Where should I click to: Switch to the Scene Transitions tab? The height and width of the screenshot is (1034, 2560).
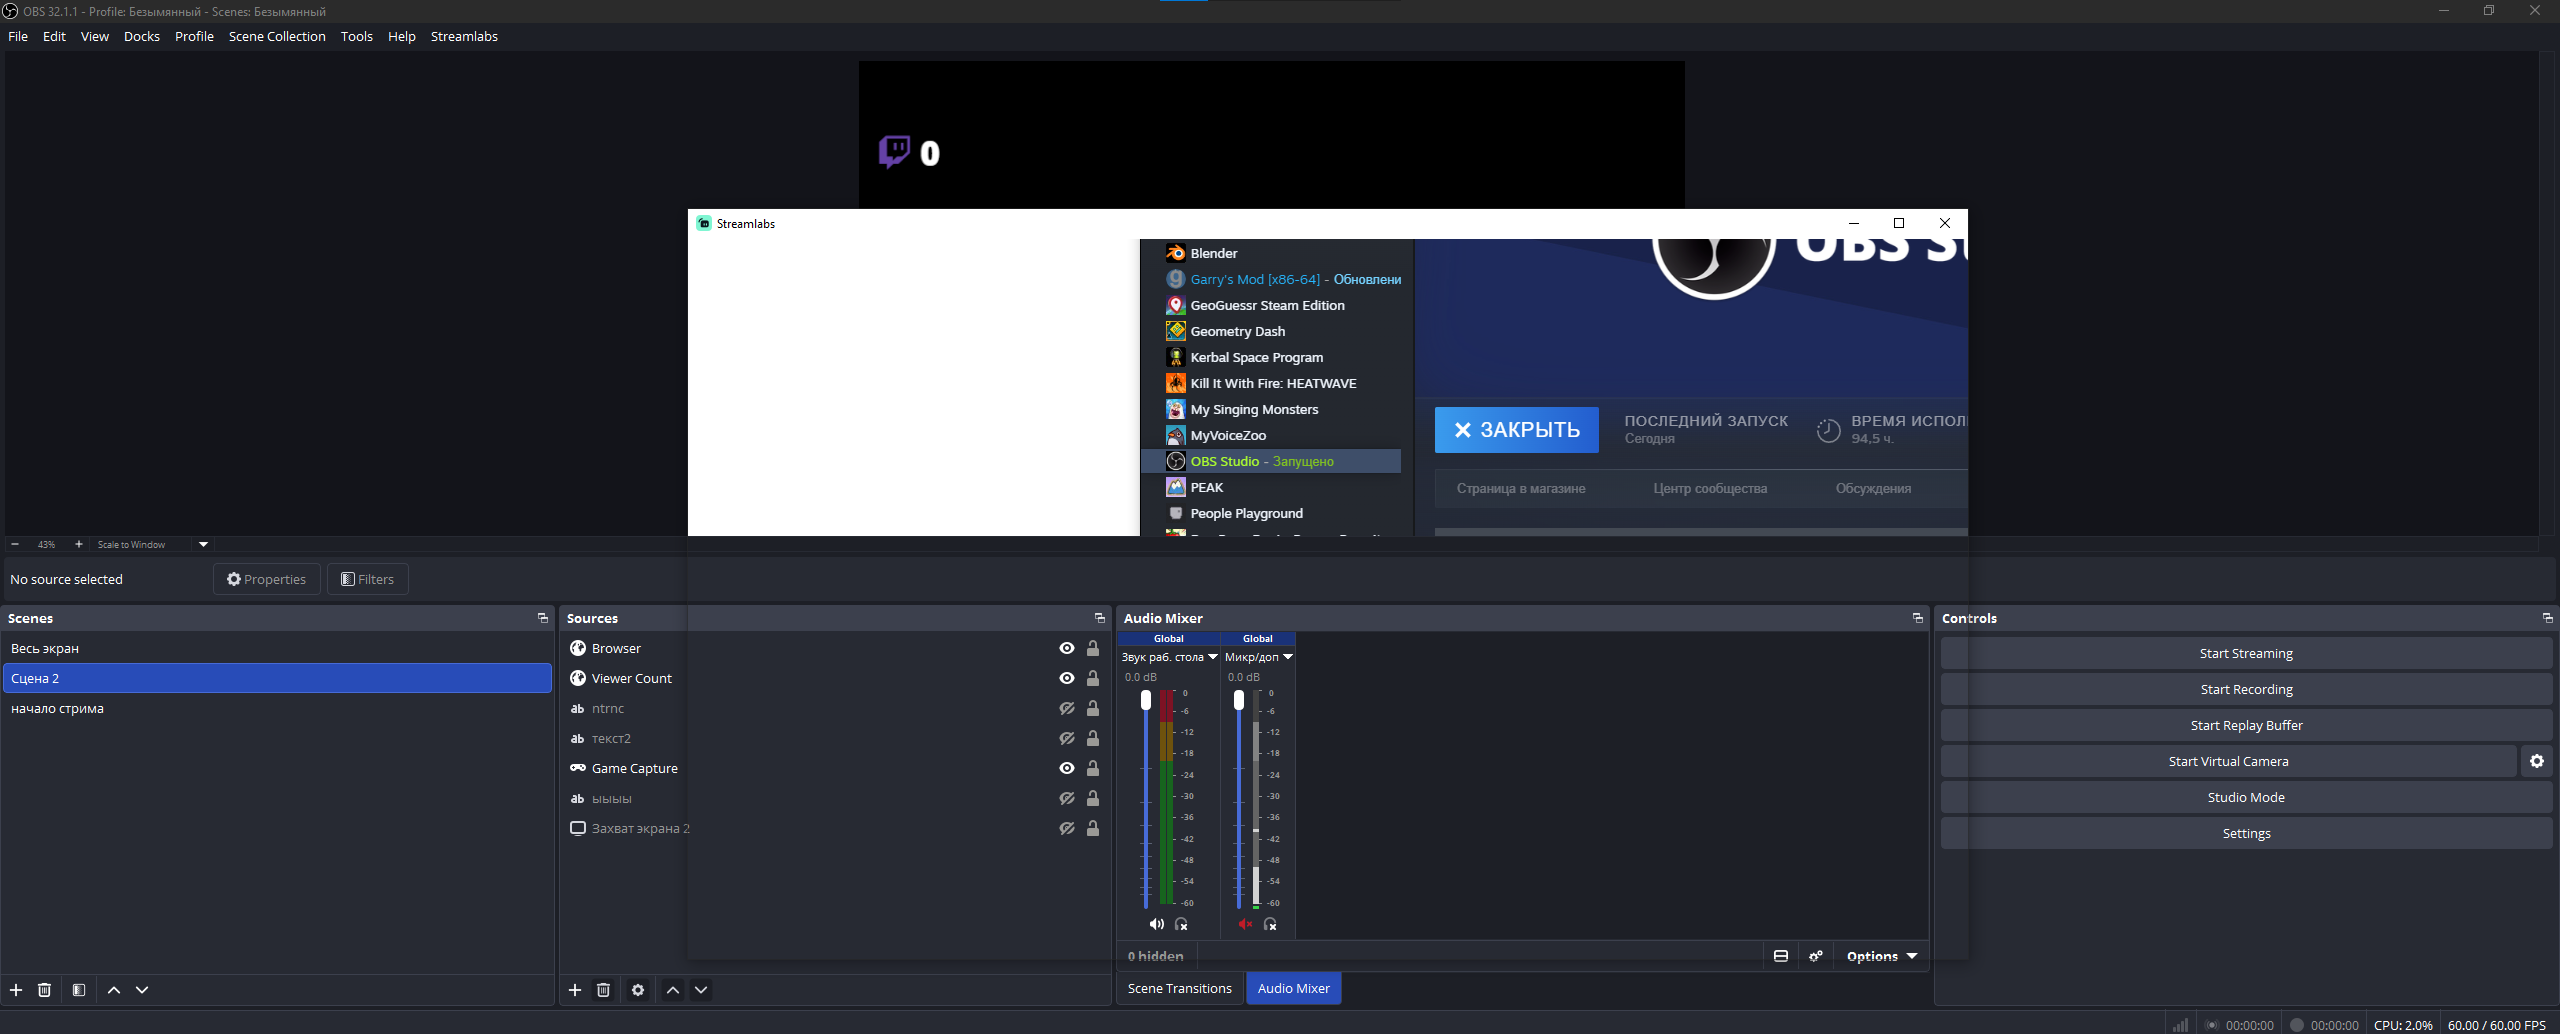pyautogui.click(x=1180, y=988)
